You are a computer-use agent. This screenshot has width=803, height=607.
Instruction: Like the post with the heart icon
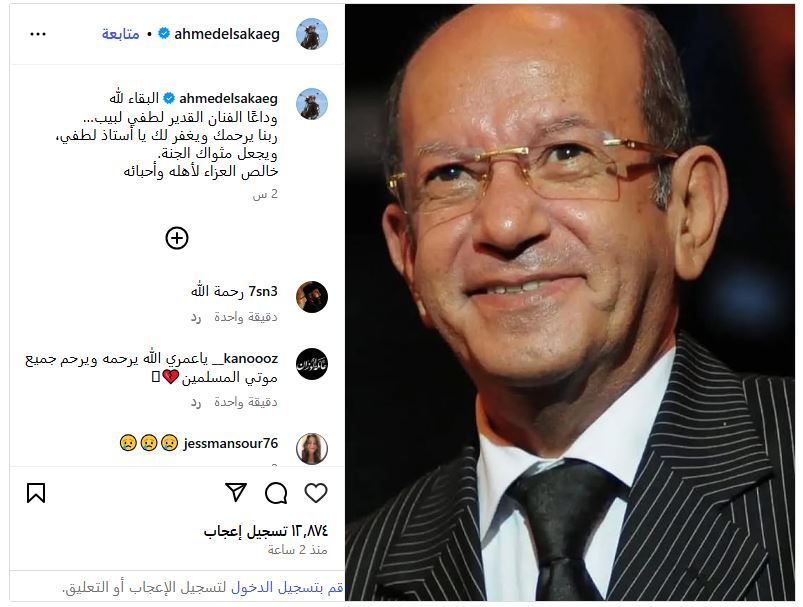coord(315,493)
